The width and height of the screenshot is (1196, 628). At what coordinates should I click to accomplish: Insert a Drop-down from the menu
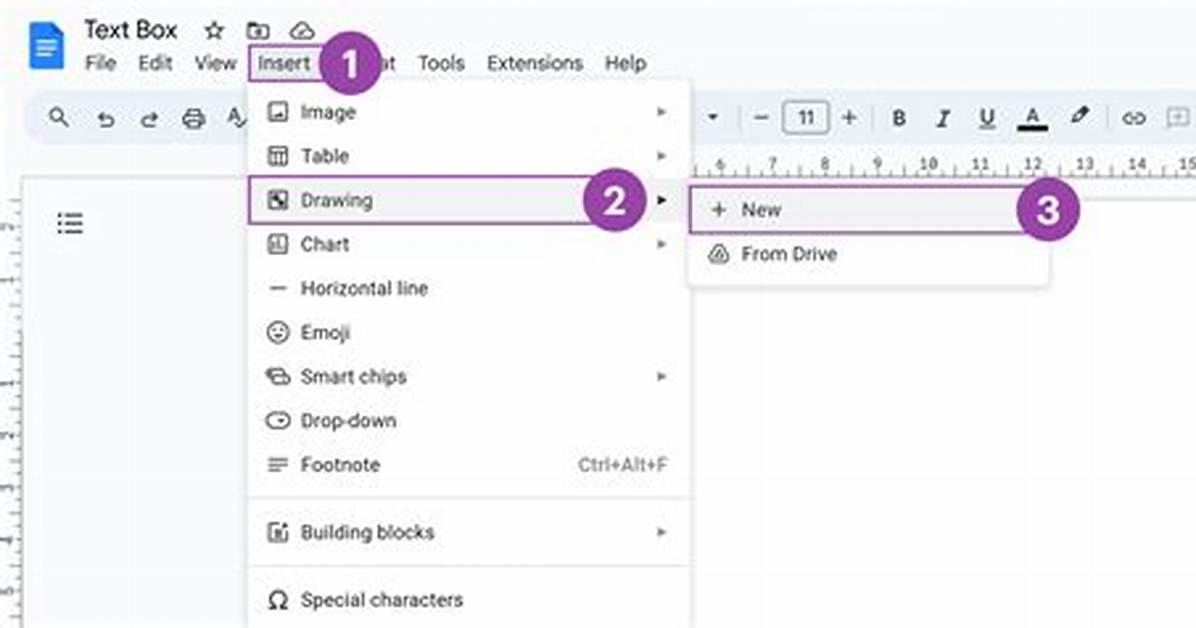[x=469, y=420]
